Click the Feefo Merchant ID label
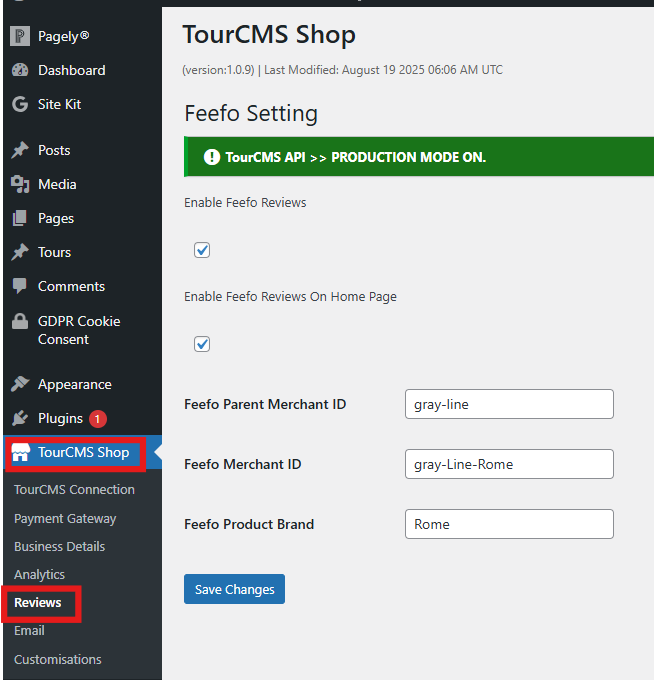The width and height of the screenshot is (654, 680). tap(242, 464)
